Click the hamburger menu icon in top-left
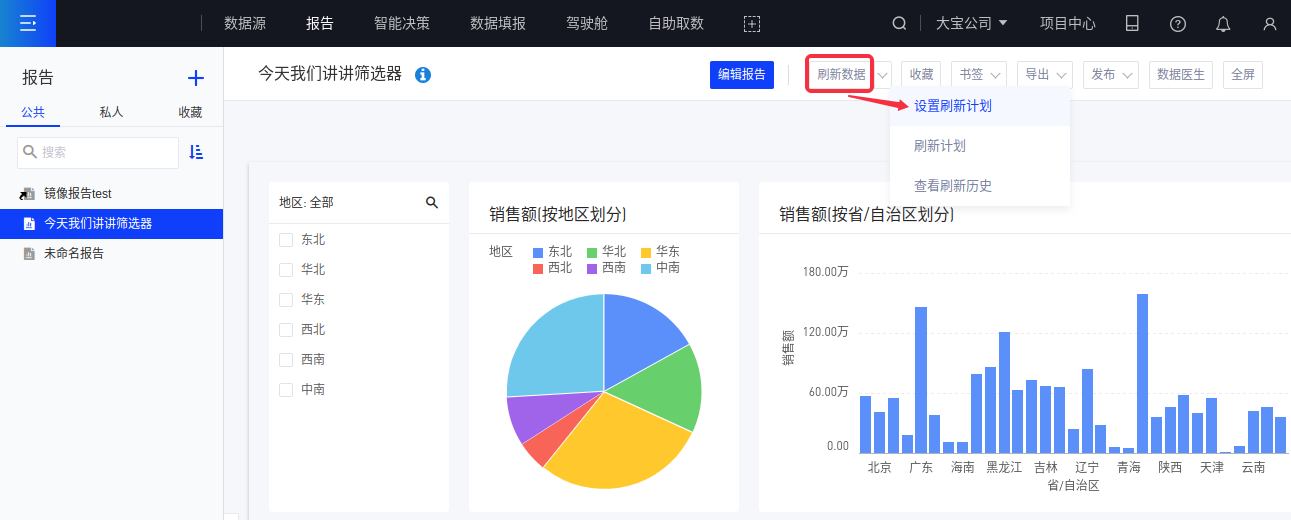 point(27,23)
